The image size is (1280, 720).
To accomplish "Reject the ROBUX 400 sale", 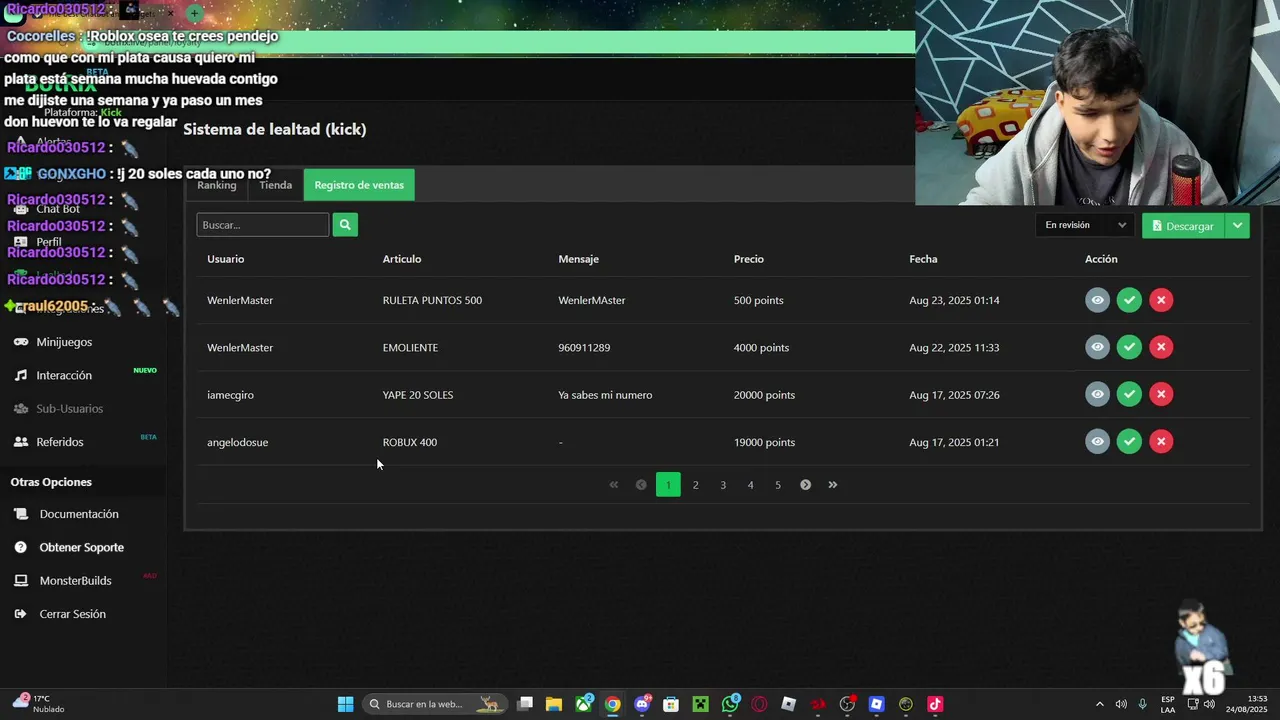I will [x=1161, y=441].
